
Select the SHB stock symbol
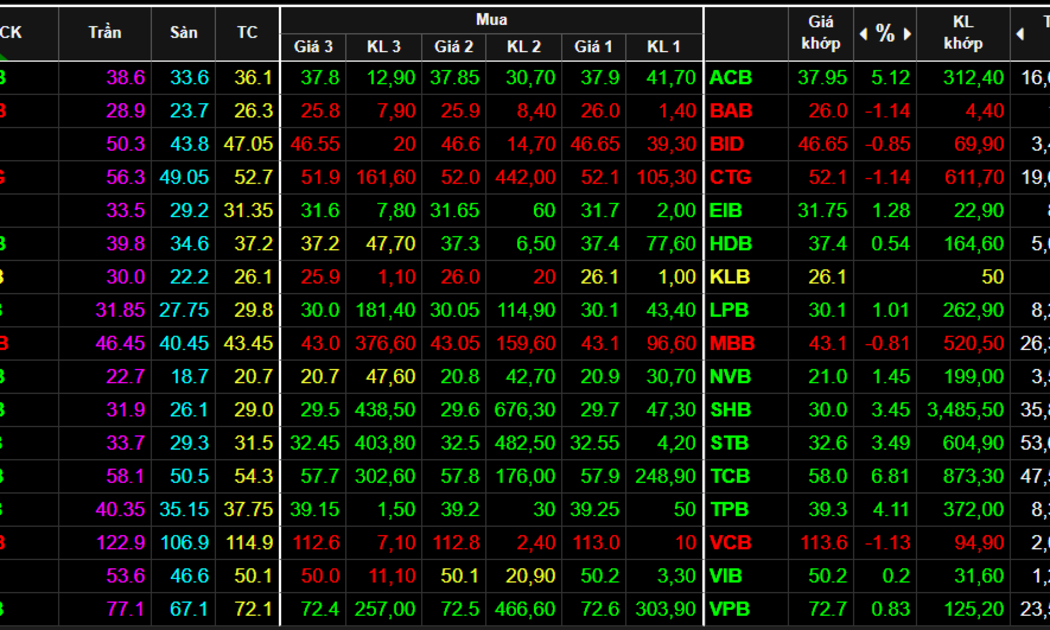point(731,410)
